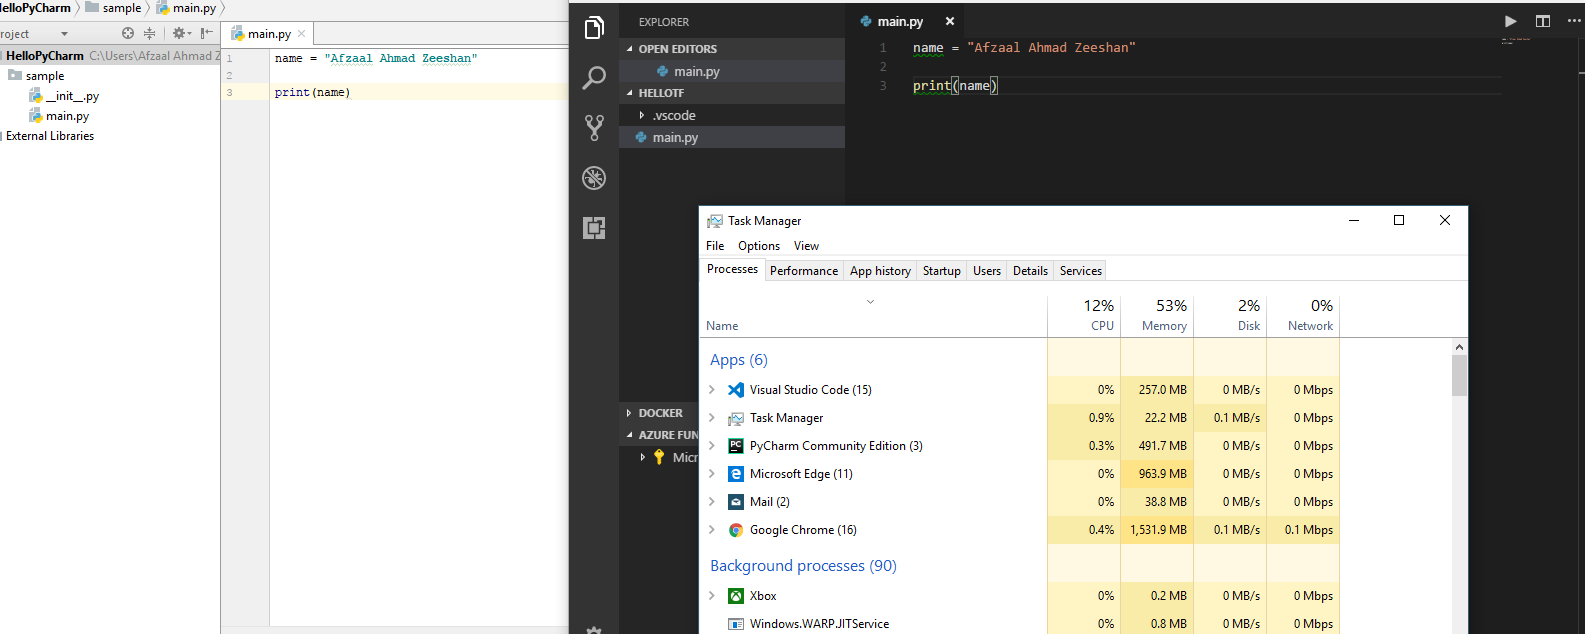Sort processes by Name column
The height and width of the screenshot is (634, 1585).
874,314
